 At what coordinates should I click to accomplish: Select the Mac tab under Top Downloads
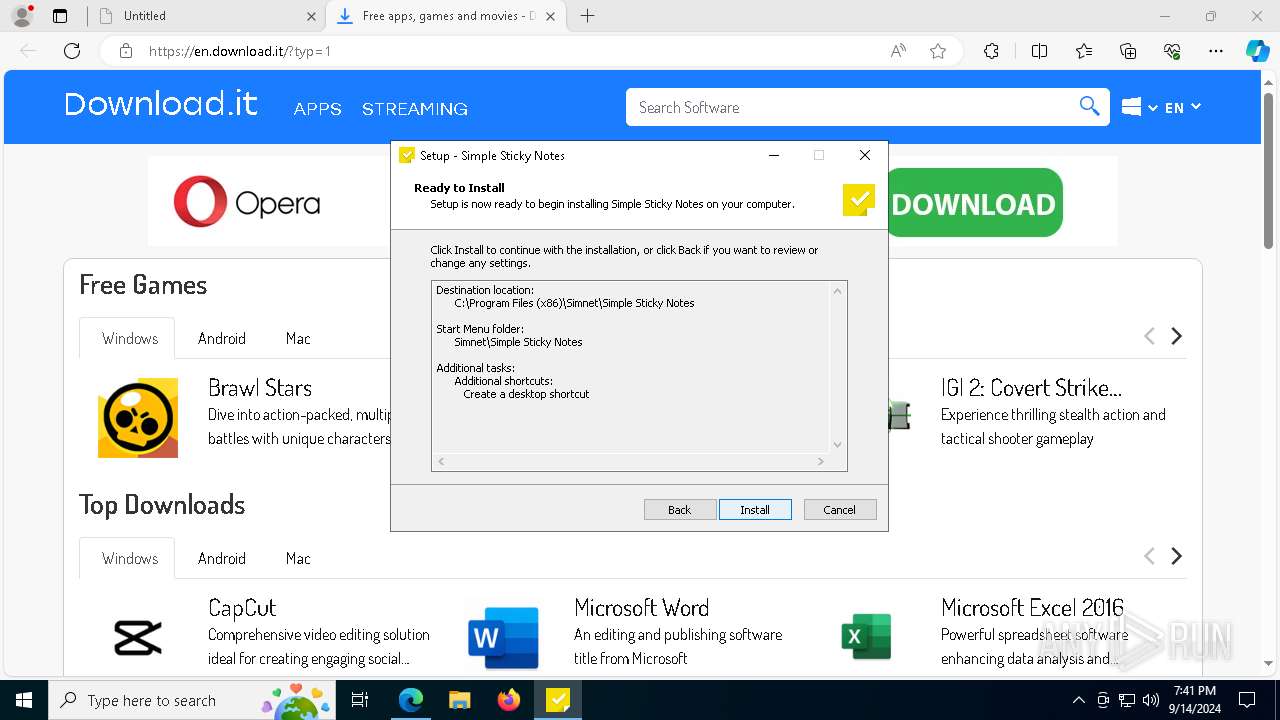(x=298, y=558)
